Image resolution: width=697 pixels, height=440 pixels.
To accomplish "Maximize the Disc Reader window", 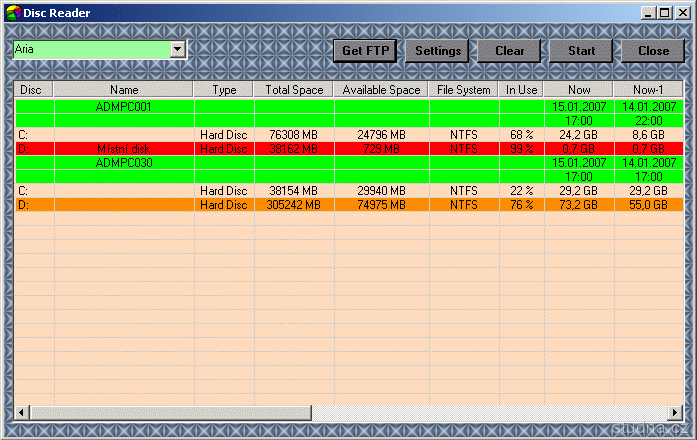I will [x=665, y=13].
